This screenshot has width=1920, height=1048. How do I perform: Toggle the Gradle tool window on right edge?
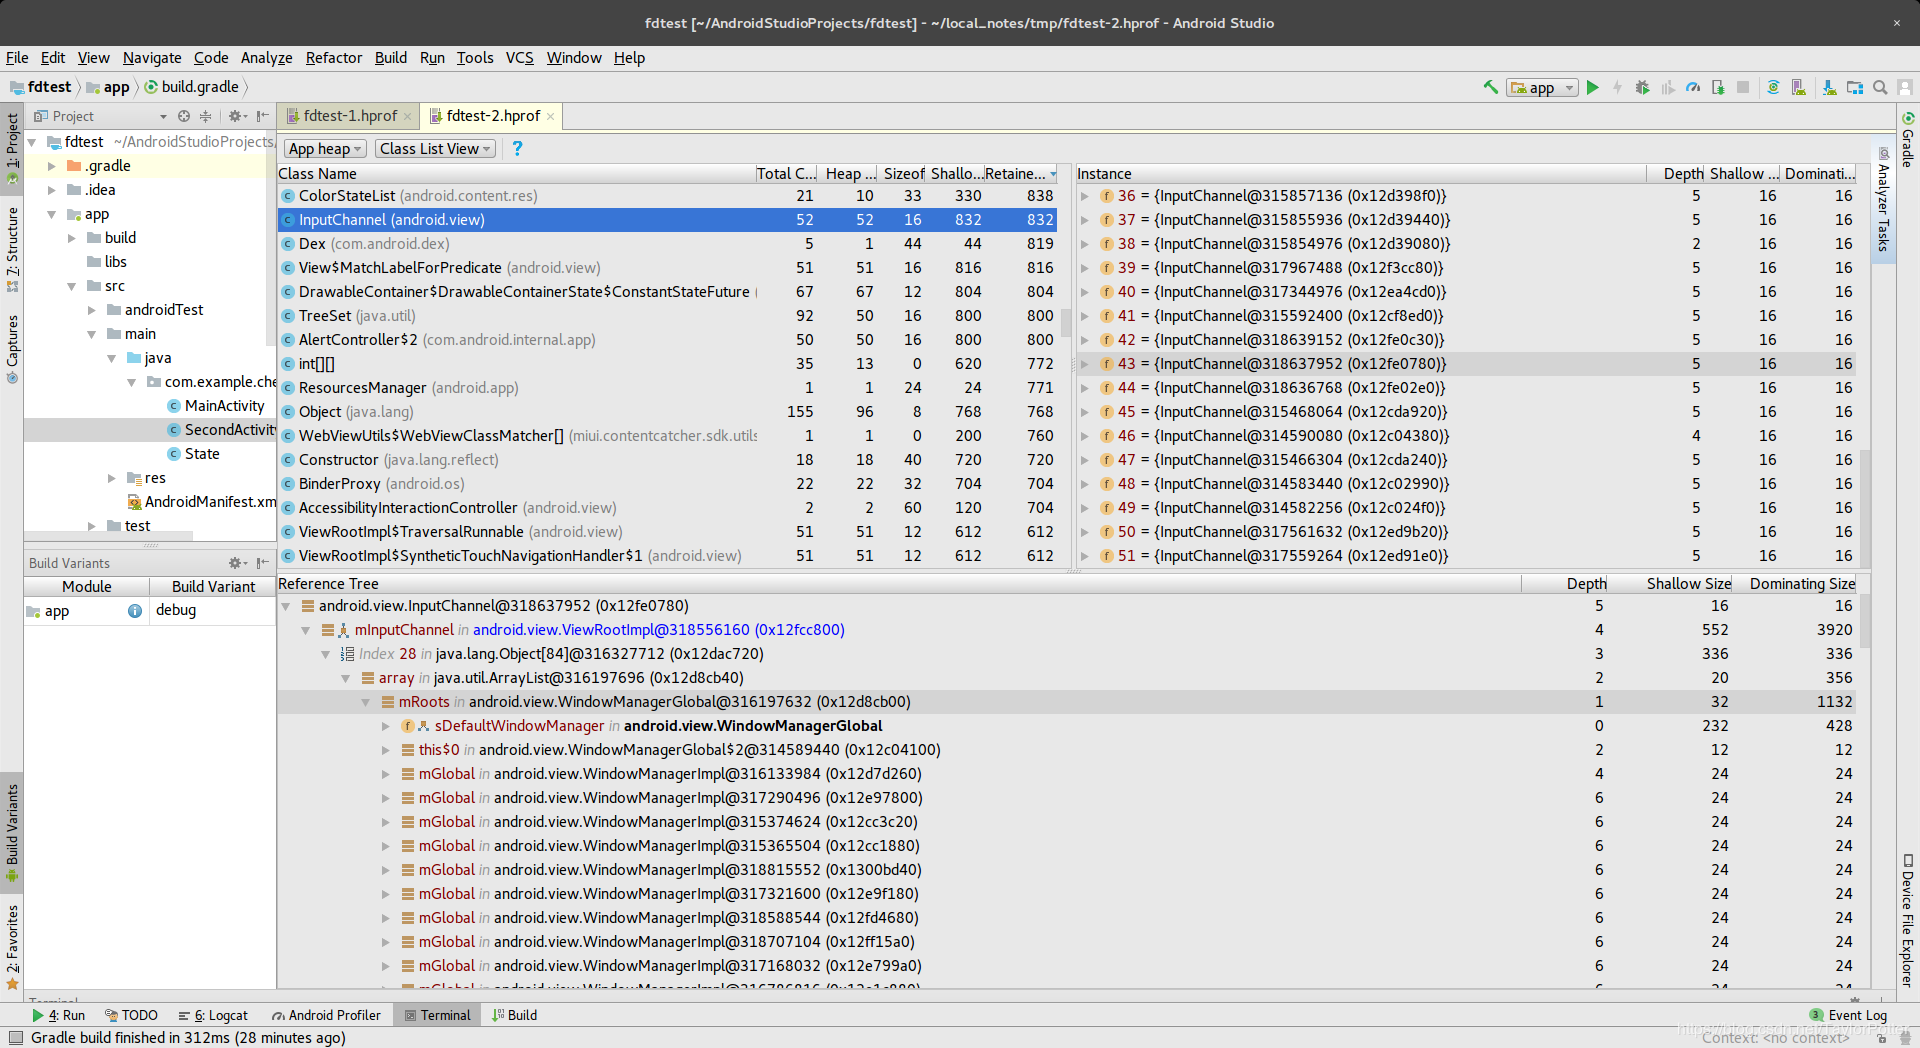1908,140
